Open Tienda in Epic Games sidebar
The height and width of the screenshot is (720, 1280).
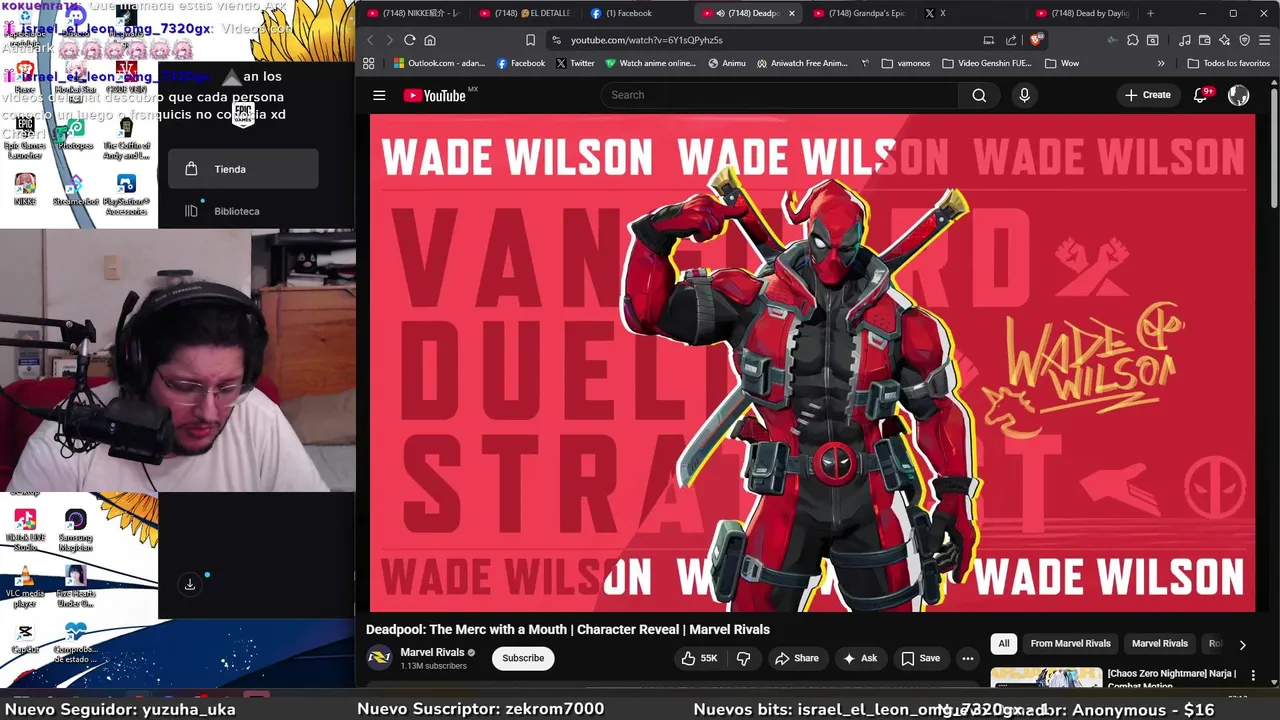(243, 169)
